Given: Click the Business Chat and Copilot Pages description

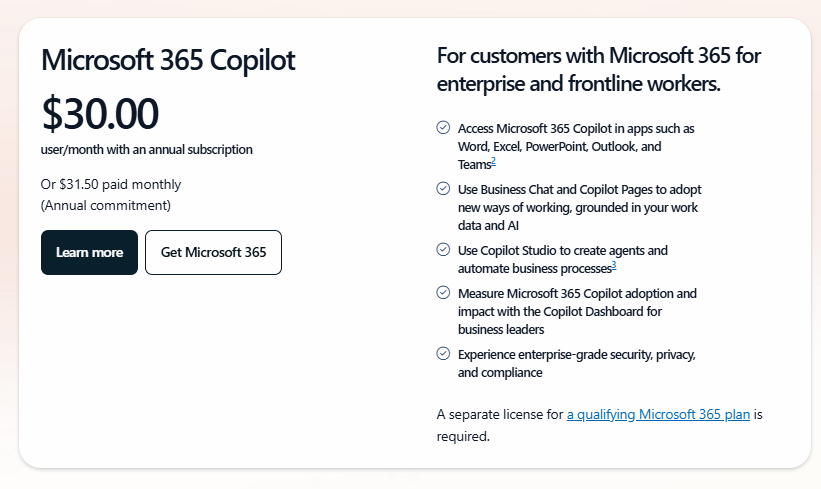Looking at the screenshot, I should (580, 207).
